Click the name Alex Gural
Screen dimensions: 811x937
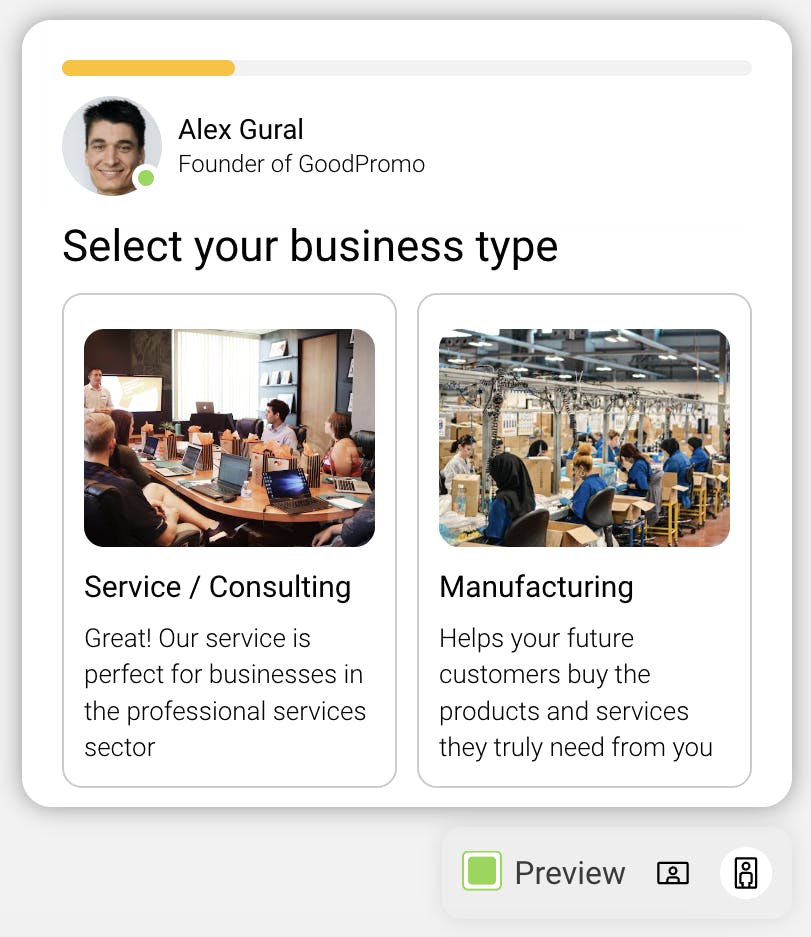click(241, 129)
